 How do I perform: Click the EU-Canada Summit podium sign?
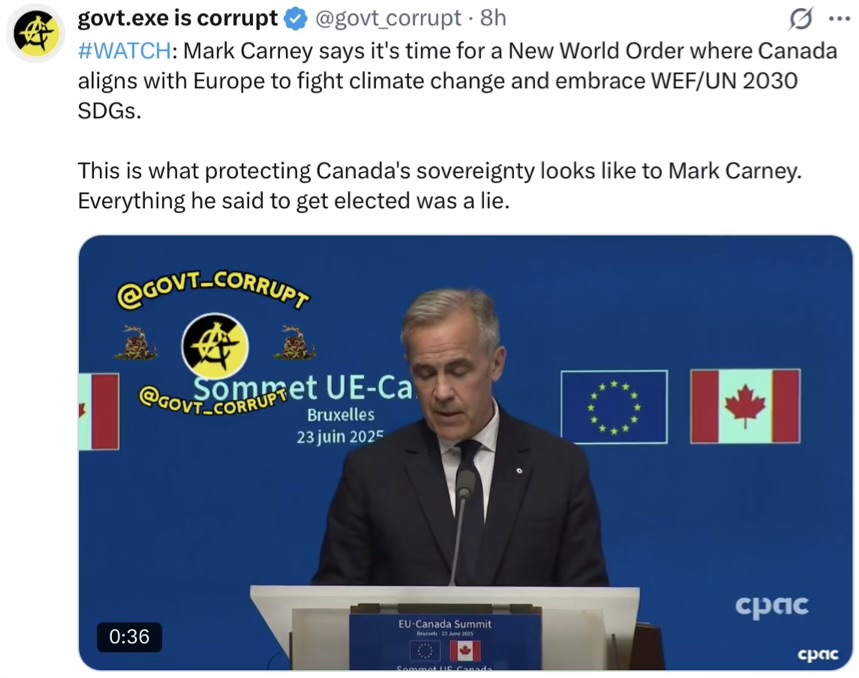[x=445, y=641]
